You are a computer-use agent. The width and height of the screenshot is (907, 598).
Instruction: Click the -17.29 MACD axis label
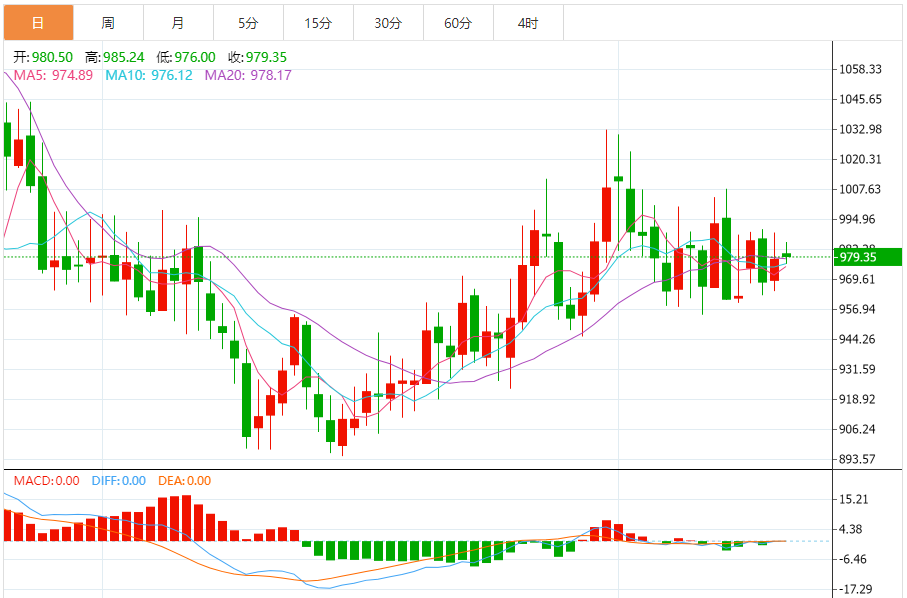856,589
